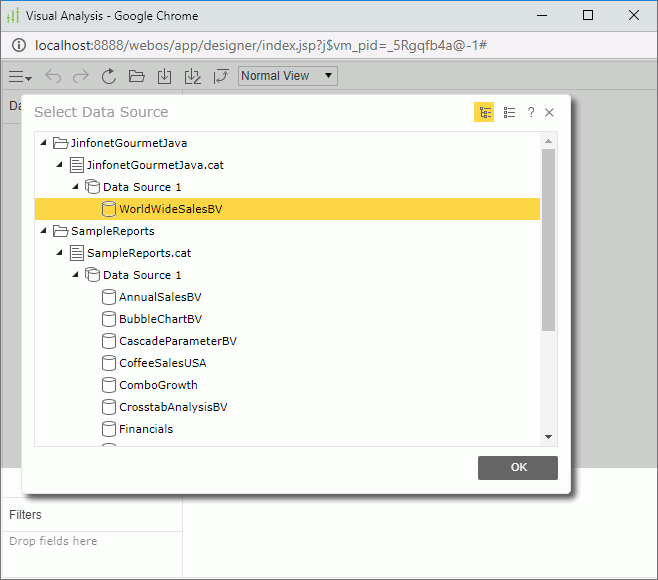Select CoffeeSalesUSA business view
The image size is (658, 580).
tap(163, 363)
